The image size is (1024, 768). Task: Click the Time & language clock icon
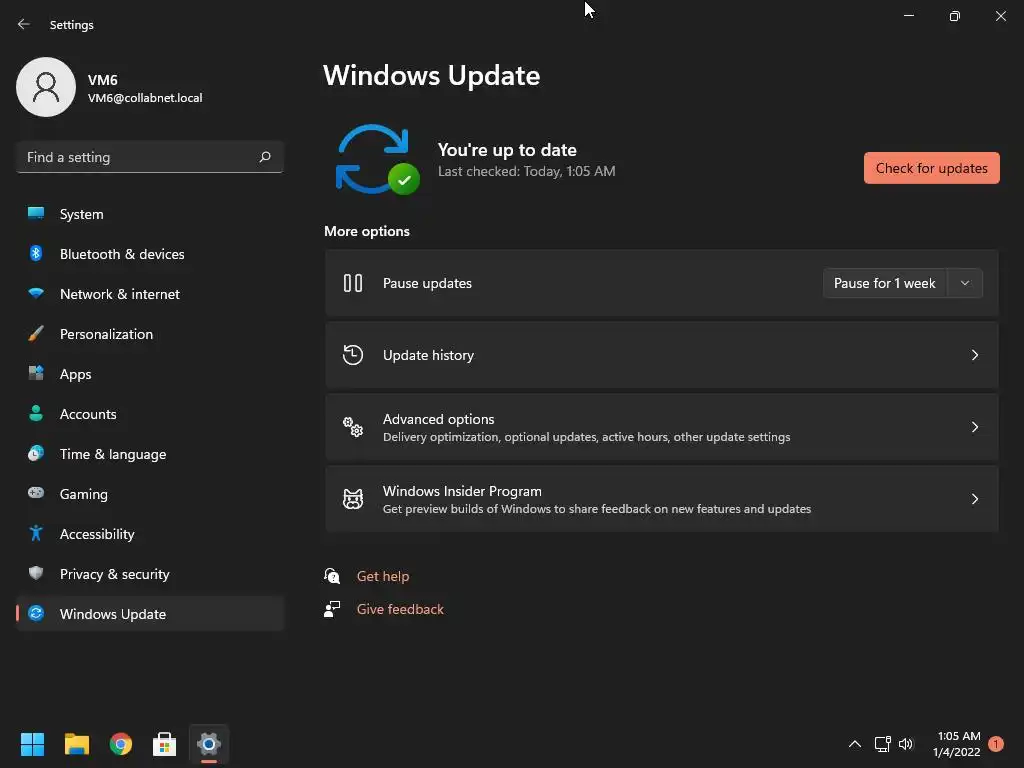36,453
